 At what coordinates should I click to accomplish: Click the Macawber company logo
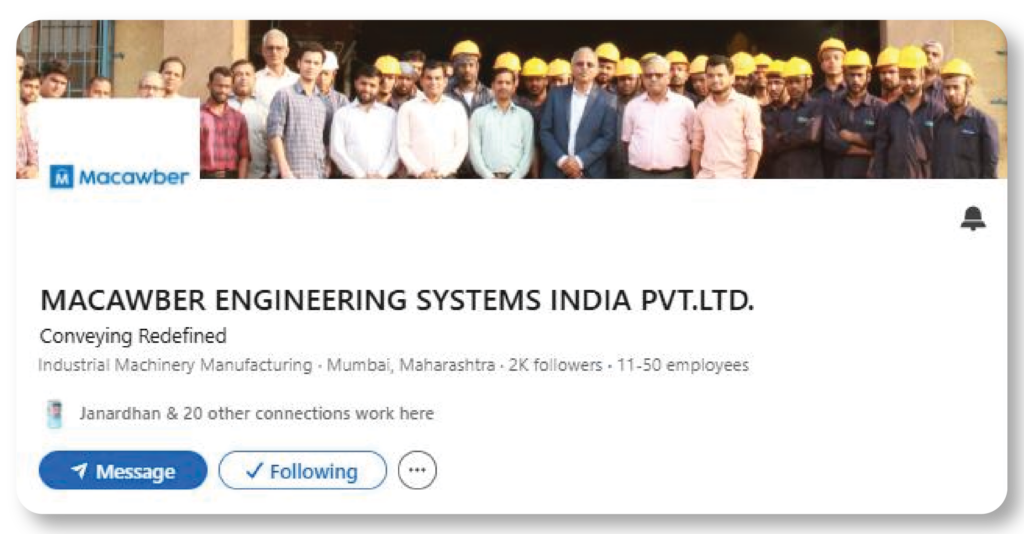tap(119, 176)
